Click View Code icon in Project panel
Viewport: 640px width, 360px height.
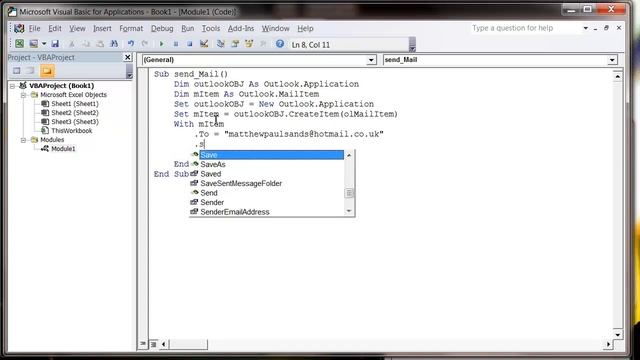tap(16, 71)
